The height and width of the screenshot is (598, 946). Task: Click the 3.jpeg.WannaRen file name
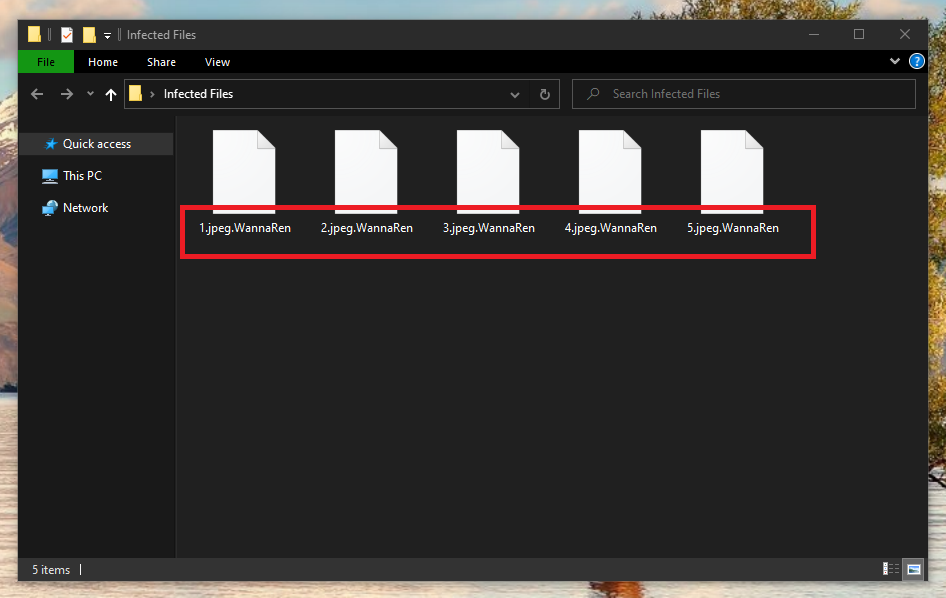click(489, 228)
